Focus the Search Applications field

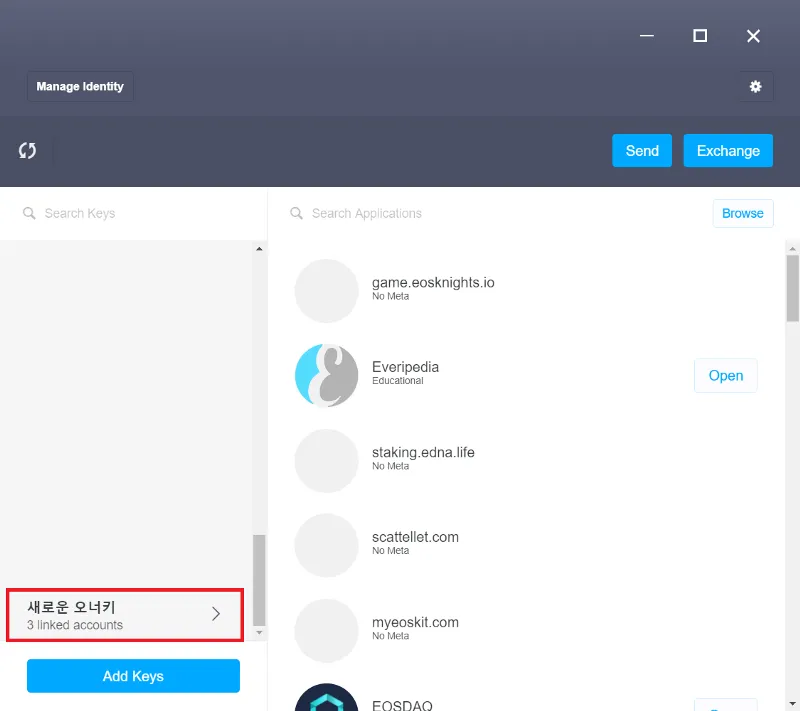click(x=490, y=213)
